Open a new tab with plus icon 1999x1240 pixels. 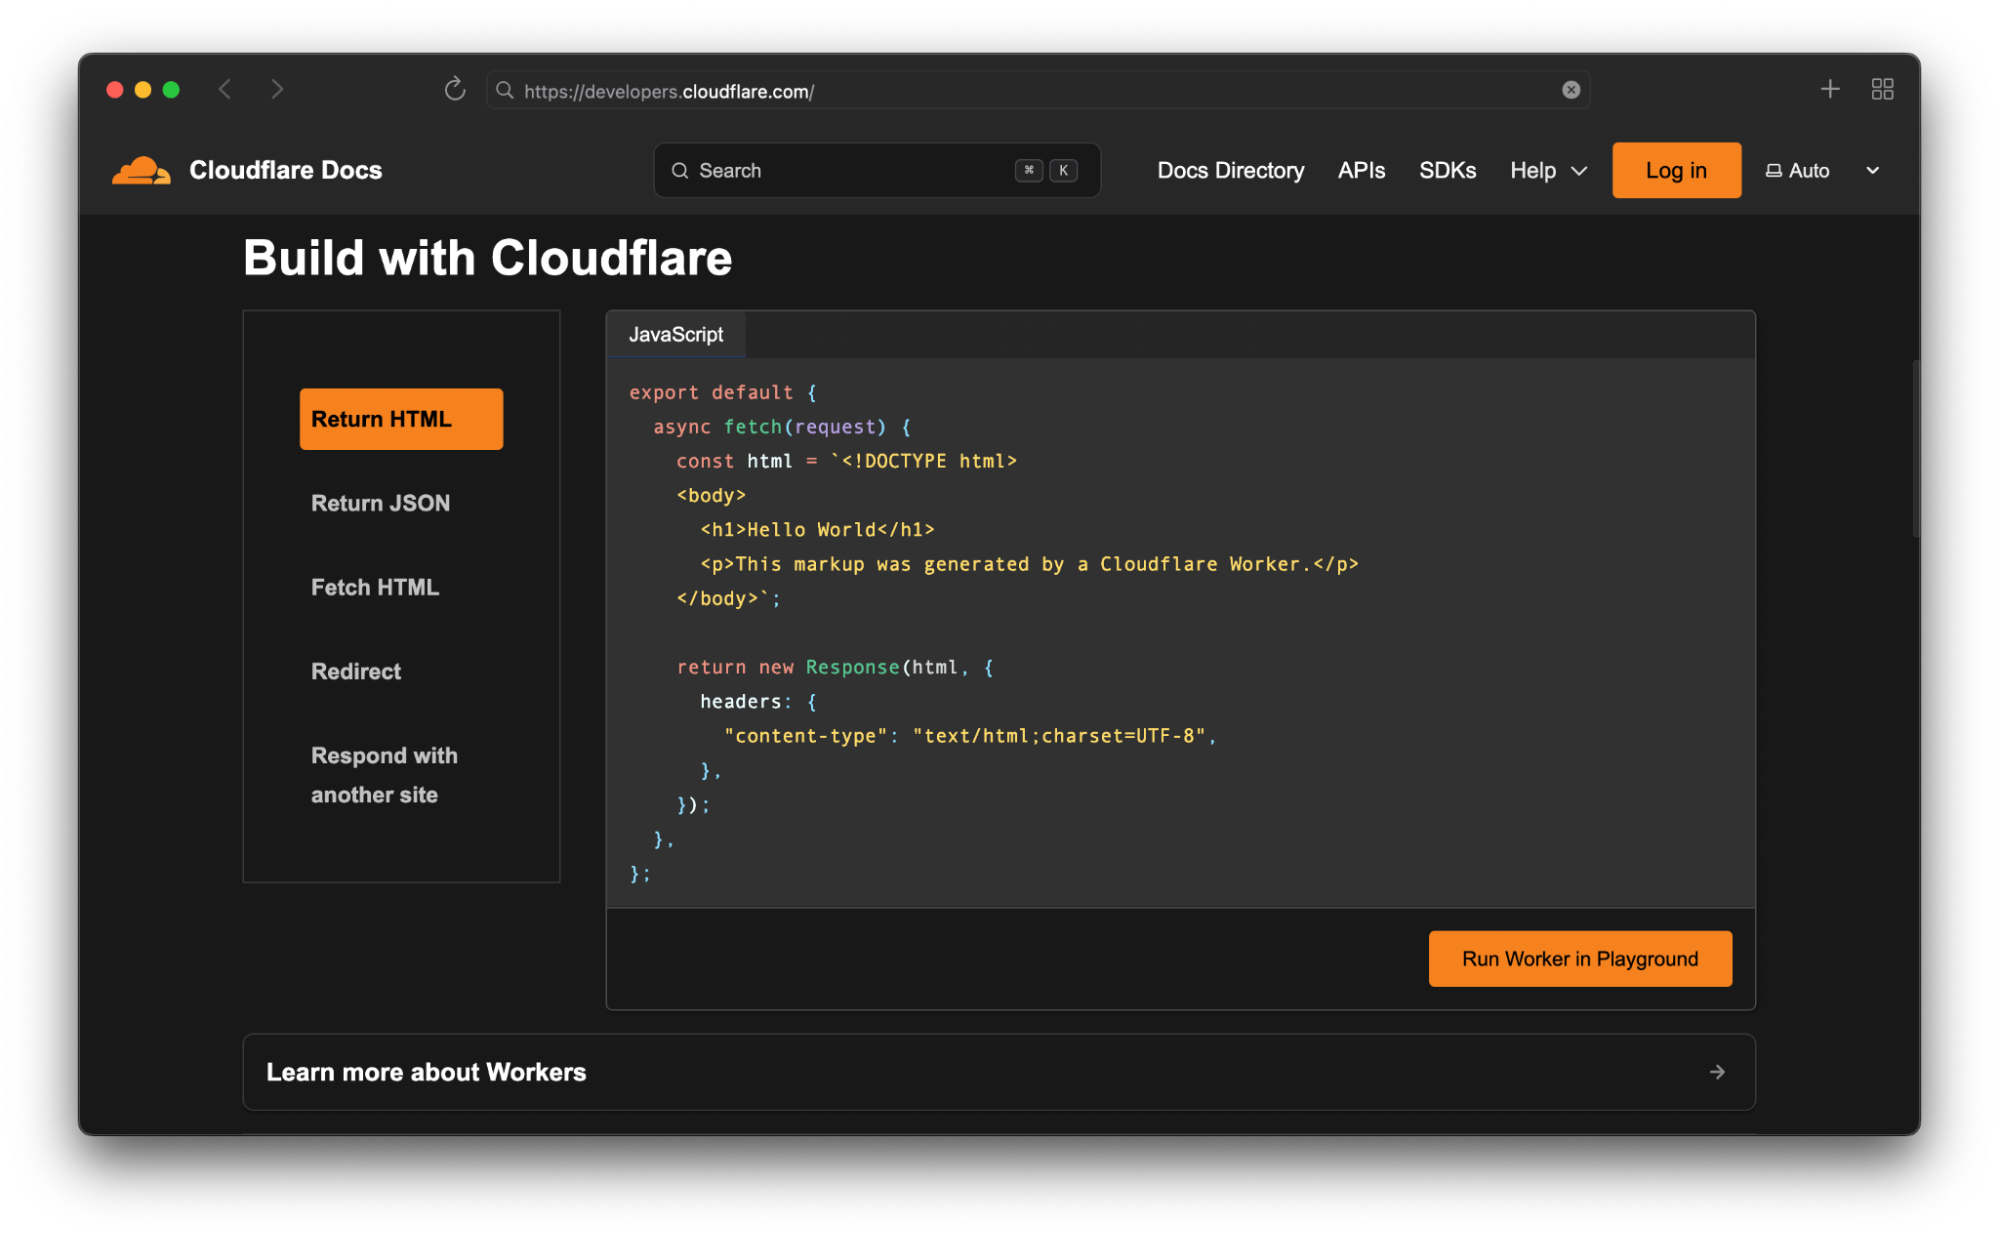click(x=1829, y=90)
